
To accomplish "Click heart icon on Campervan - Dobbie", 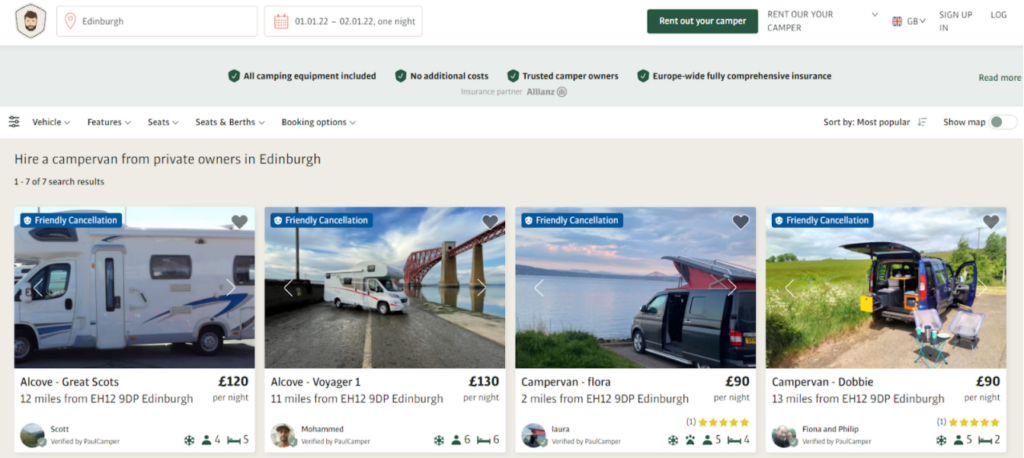I will pos(991,222).
